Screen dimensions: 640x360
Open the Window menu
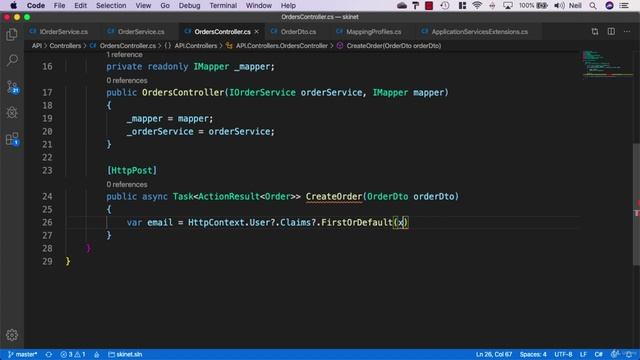coord(258,6)
